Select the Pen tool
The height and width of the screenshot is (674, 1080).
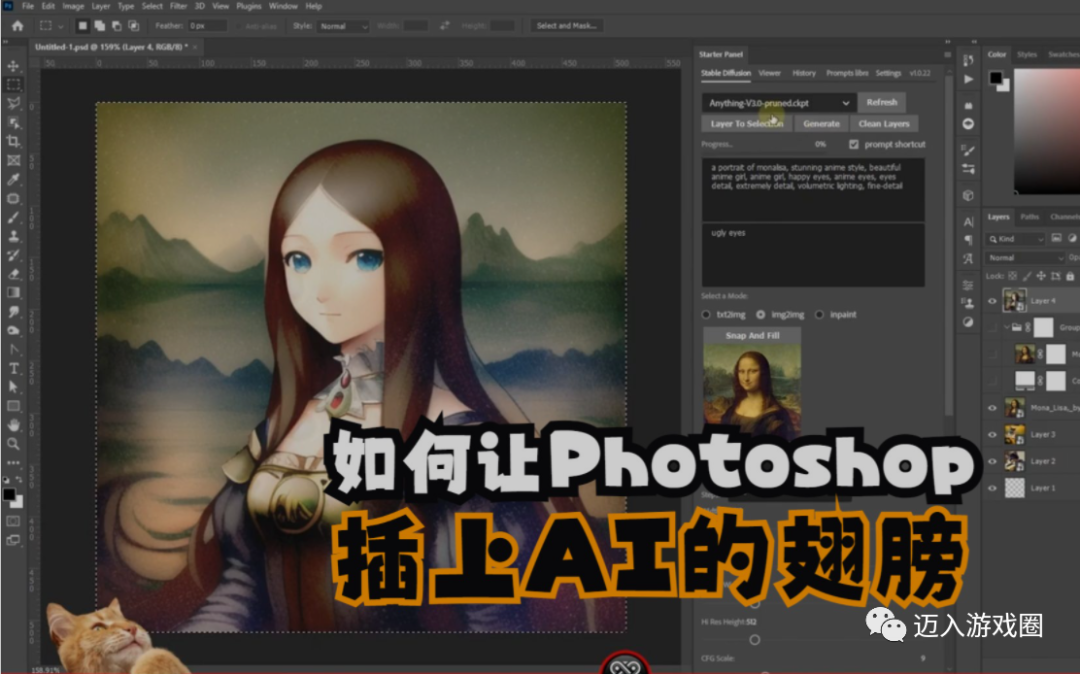(x=13, y=350)
